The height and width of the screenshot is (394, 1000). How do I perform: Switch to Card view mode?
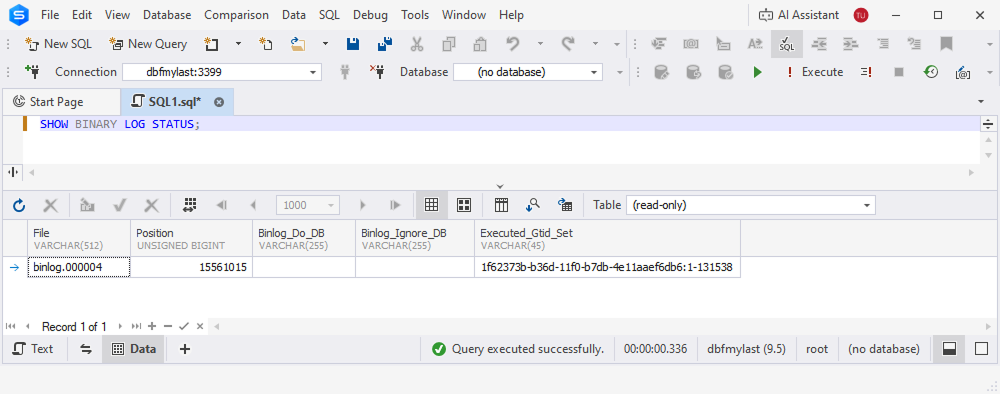464,205
